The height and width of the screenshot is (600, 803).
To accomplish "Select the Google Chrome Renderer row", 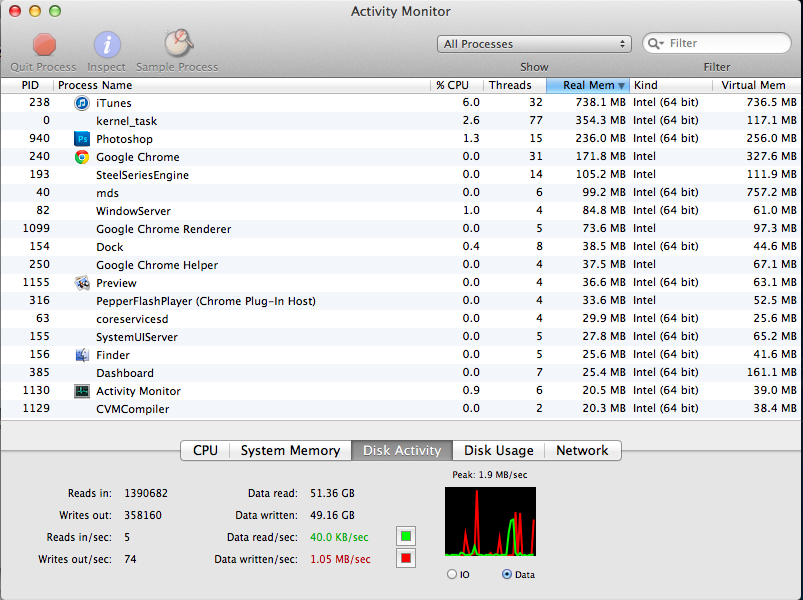I will tap(402, 229).
